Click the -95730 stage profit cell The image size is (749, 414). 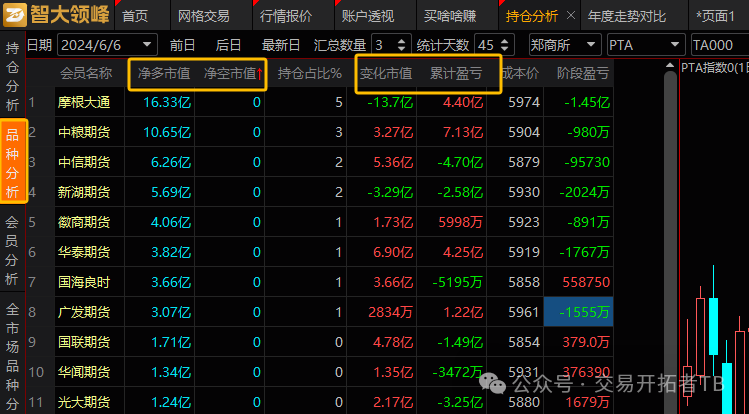point(587,162)
